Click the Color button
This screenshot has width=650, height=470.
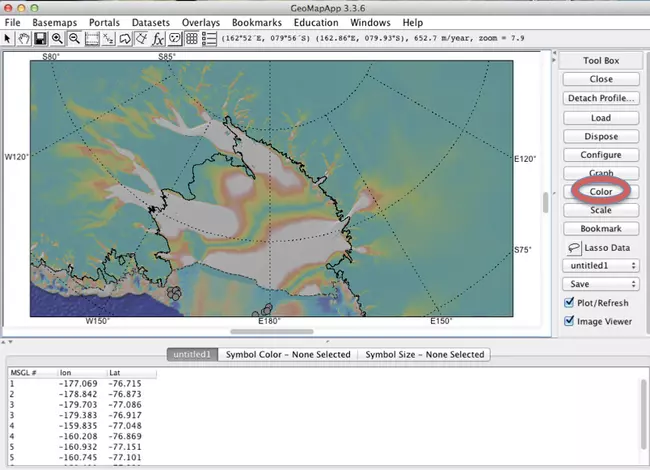point(601,191)
